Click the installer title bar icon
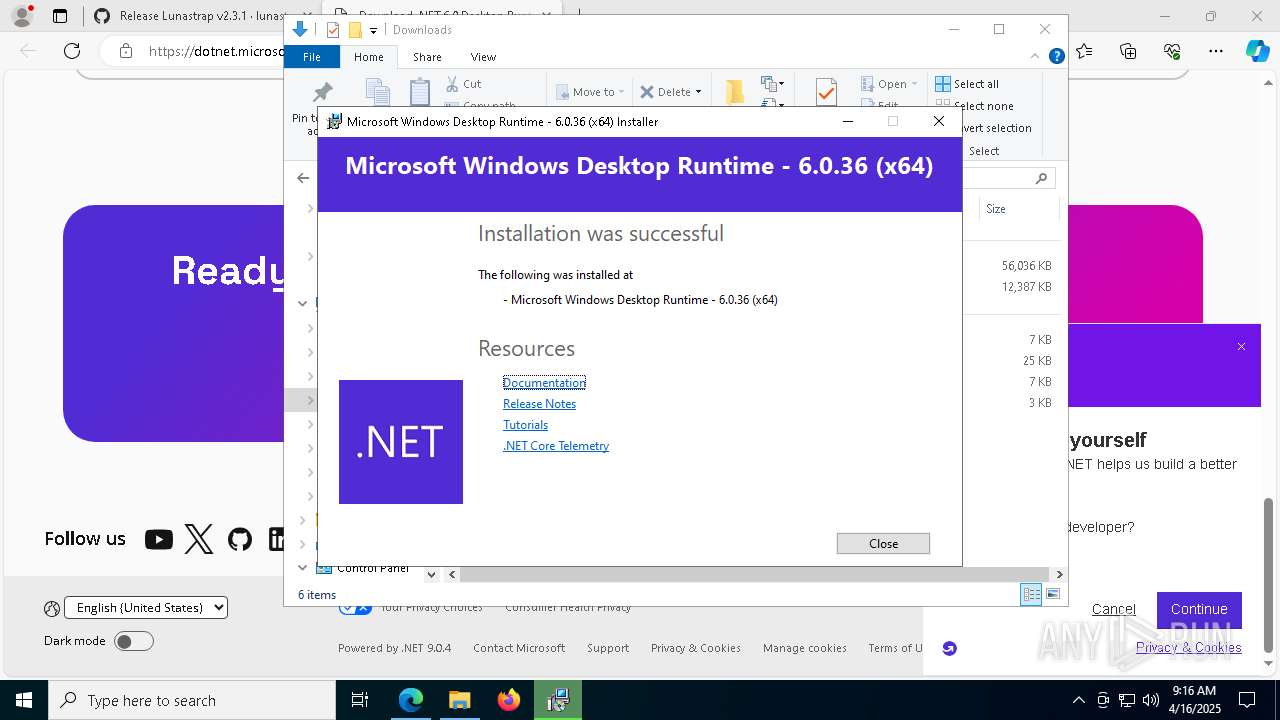The height and width of the screenshot is (720, 1280). coord(335,121)
